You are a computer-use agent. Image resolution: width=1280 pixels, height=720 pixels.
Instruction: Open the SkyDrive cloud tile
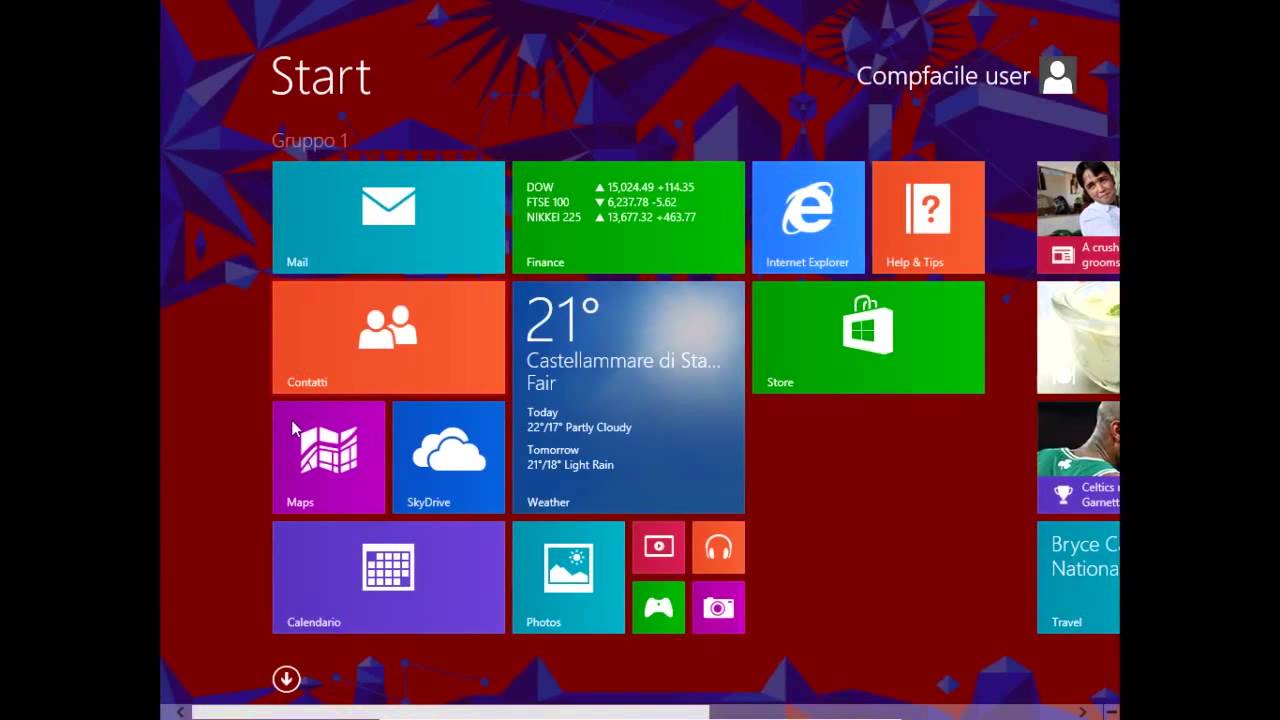coord(448,457)
